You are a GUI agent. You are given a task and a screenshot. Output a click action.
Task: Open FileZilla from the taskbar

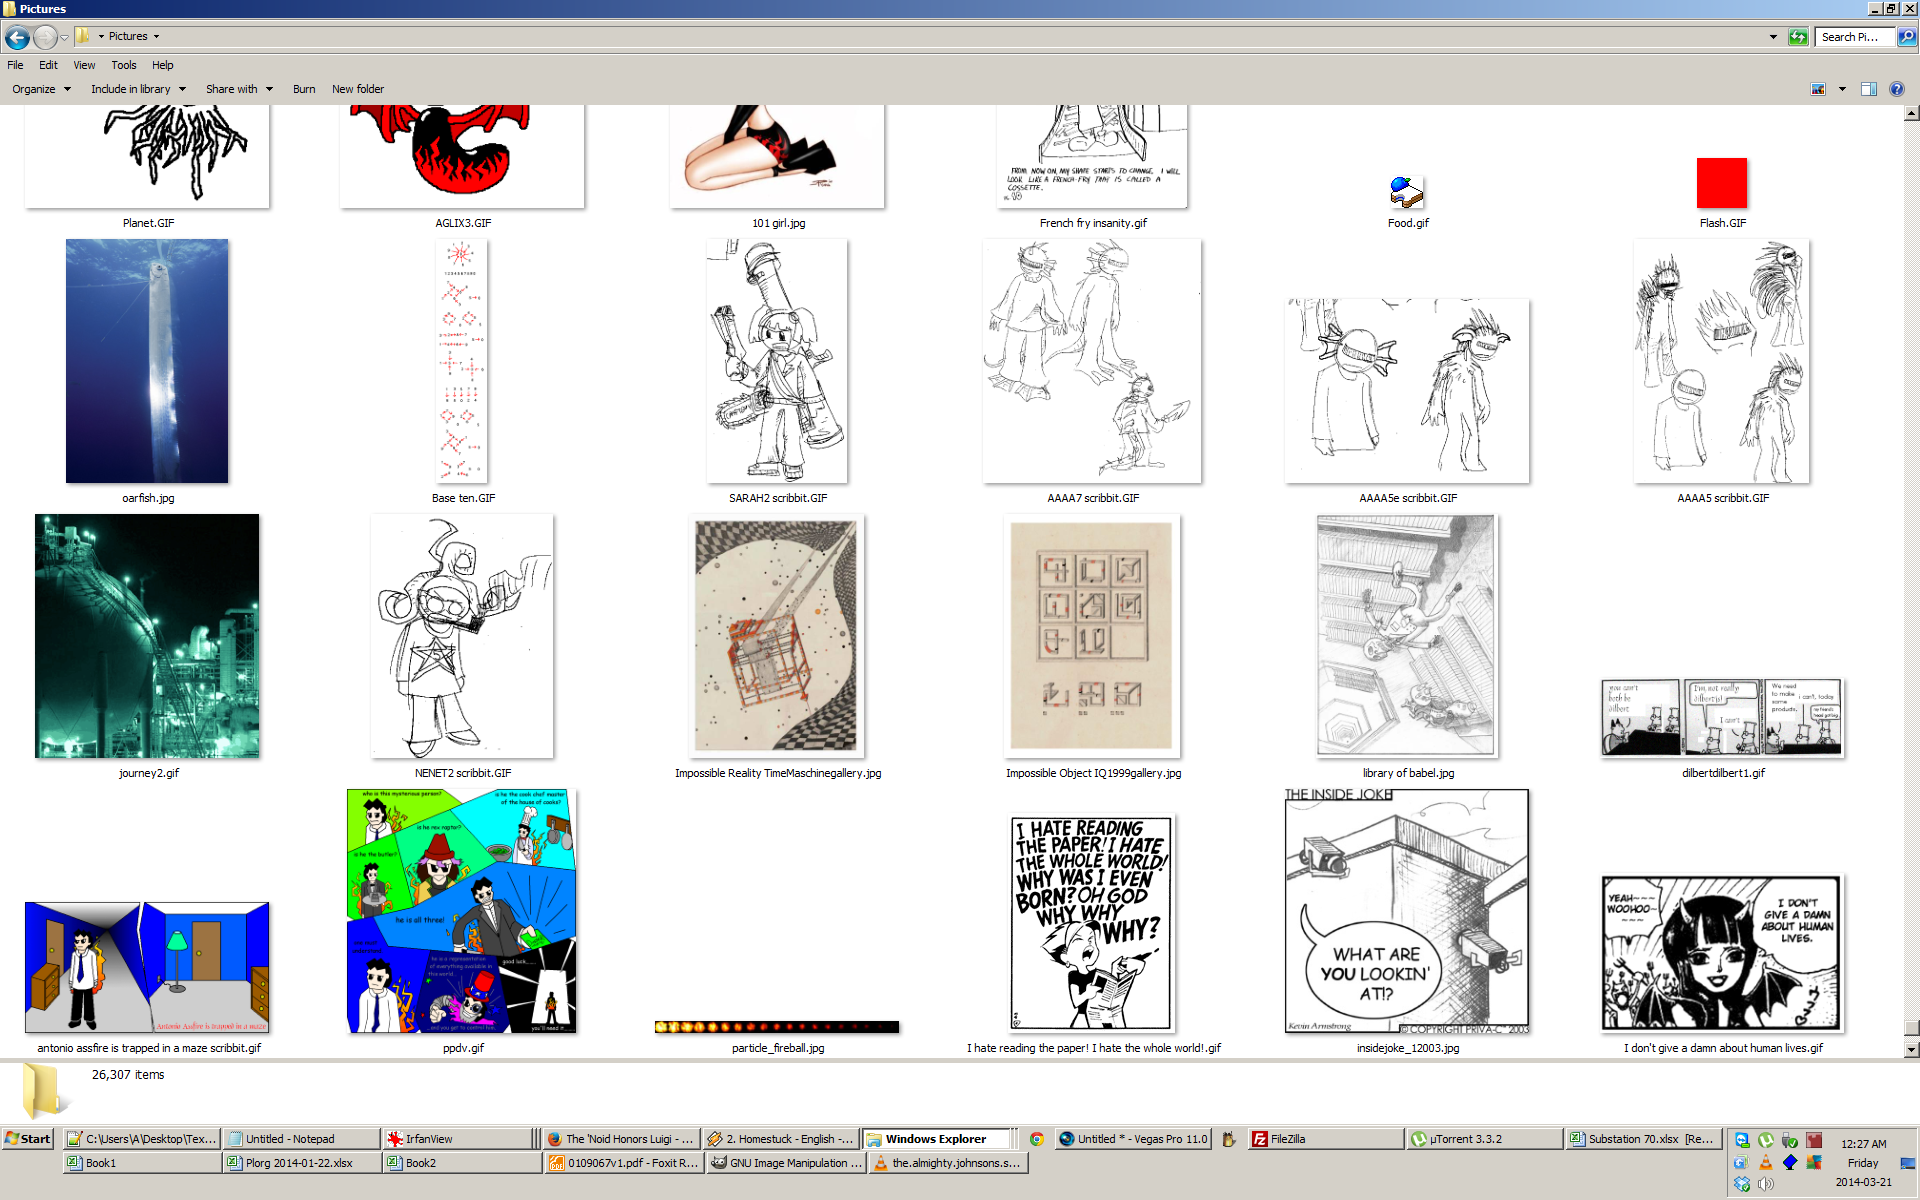[x=1323, y=1139]
